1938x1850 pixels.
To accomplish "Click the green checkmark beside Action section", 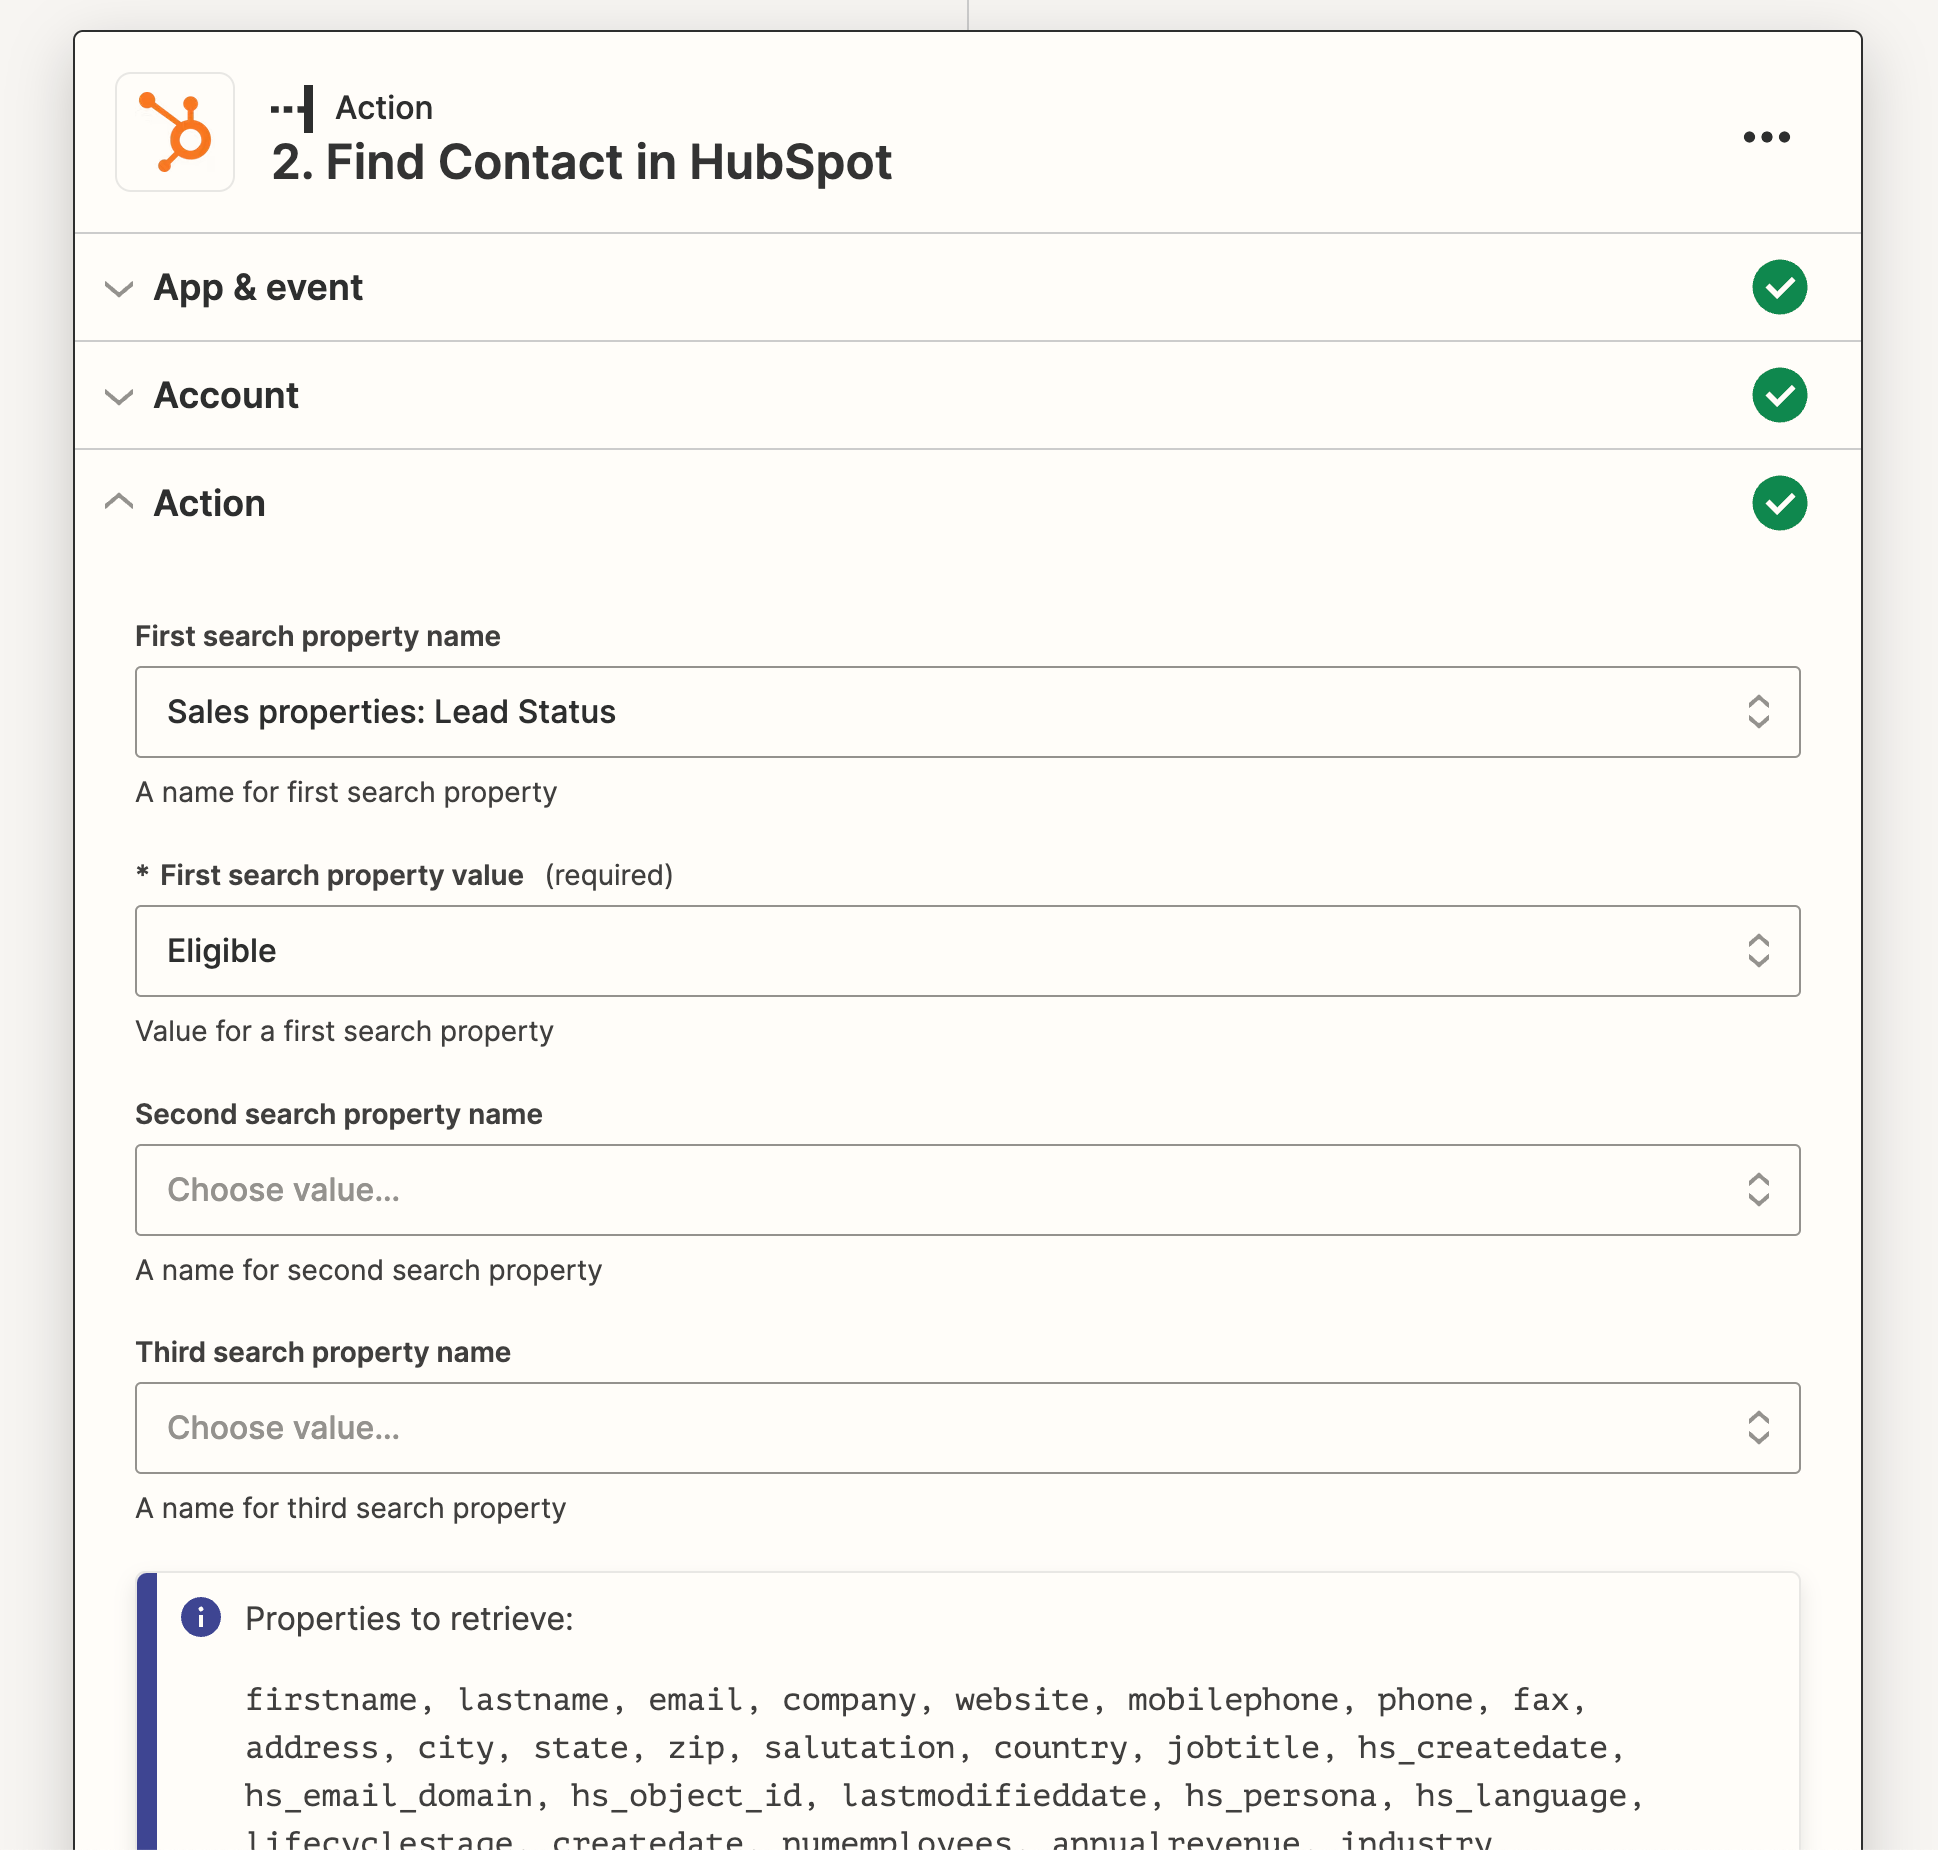I will (x=1779, y=503).
